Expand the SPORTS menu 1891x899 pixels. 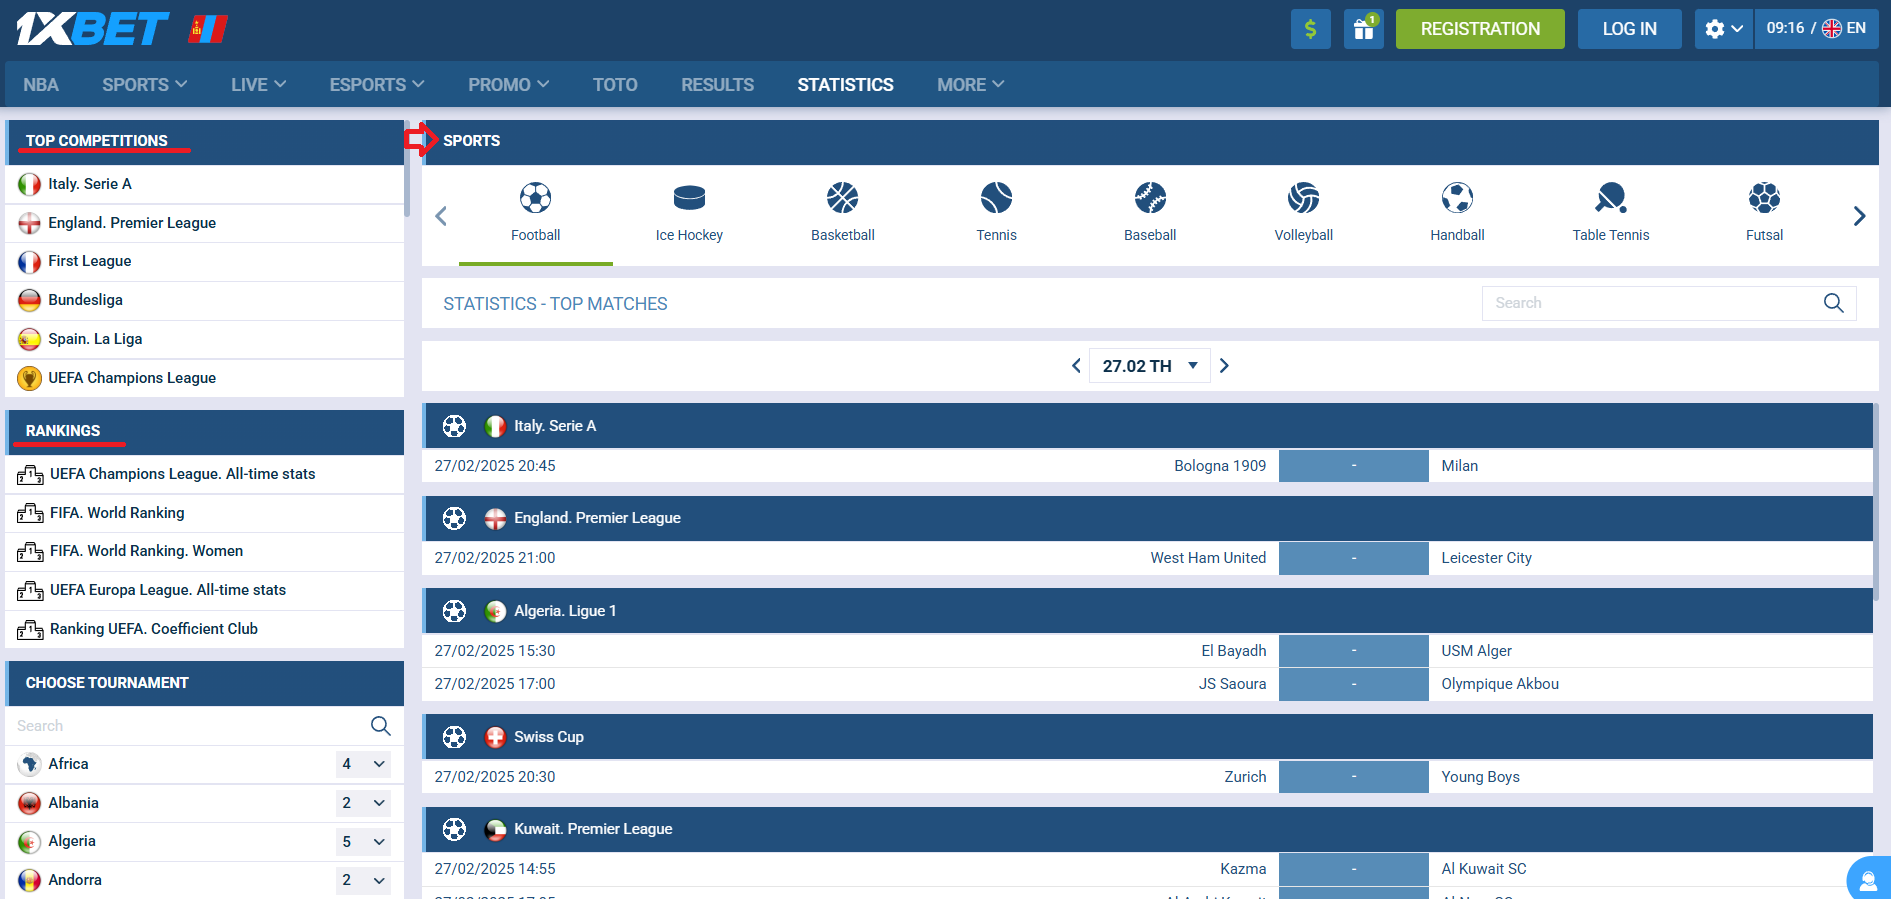[144, 85]
